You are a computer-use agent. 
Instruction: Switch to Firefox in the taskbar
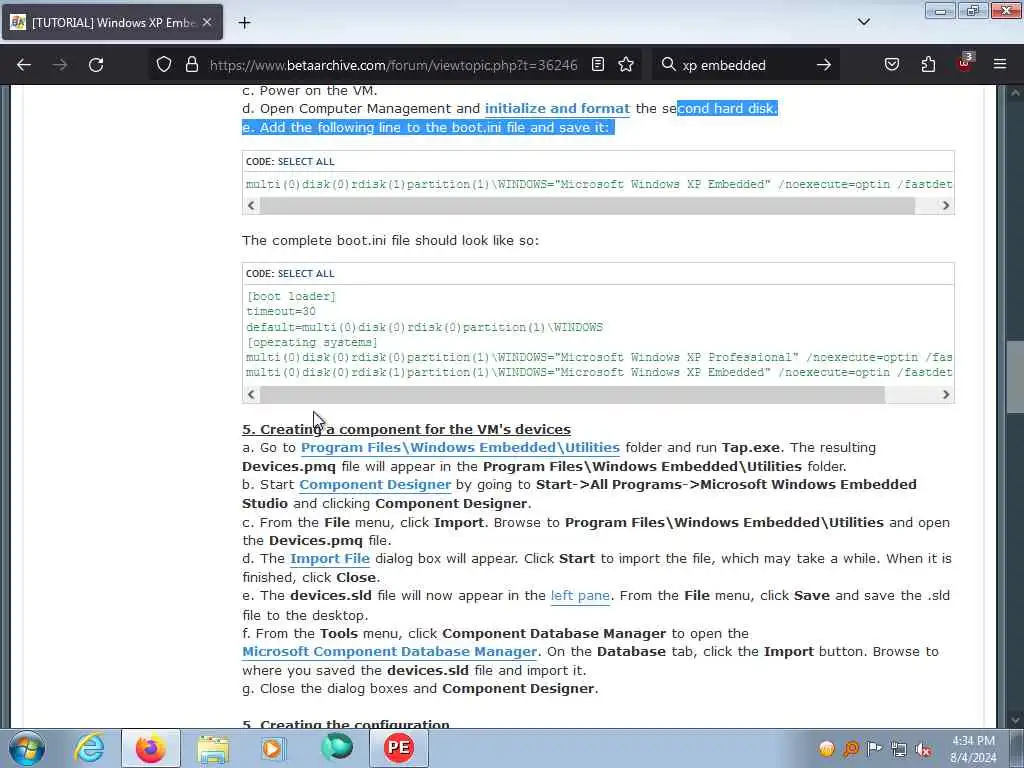pos(150,748)
